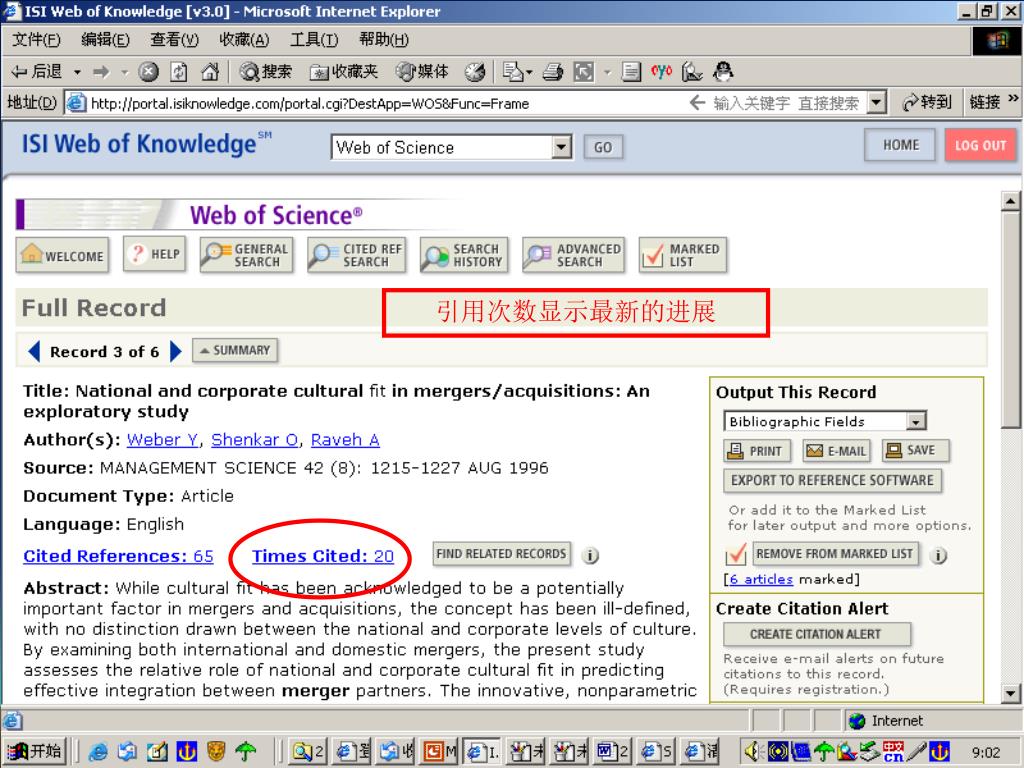Open the 文件(F) menu
The image size is (1024, 768).
37,40
